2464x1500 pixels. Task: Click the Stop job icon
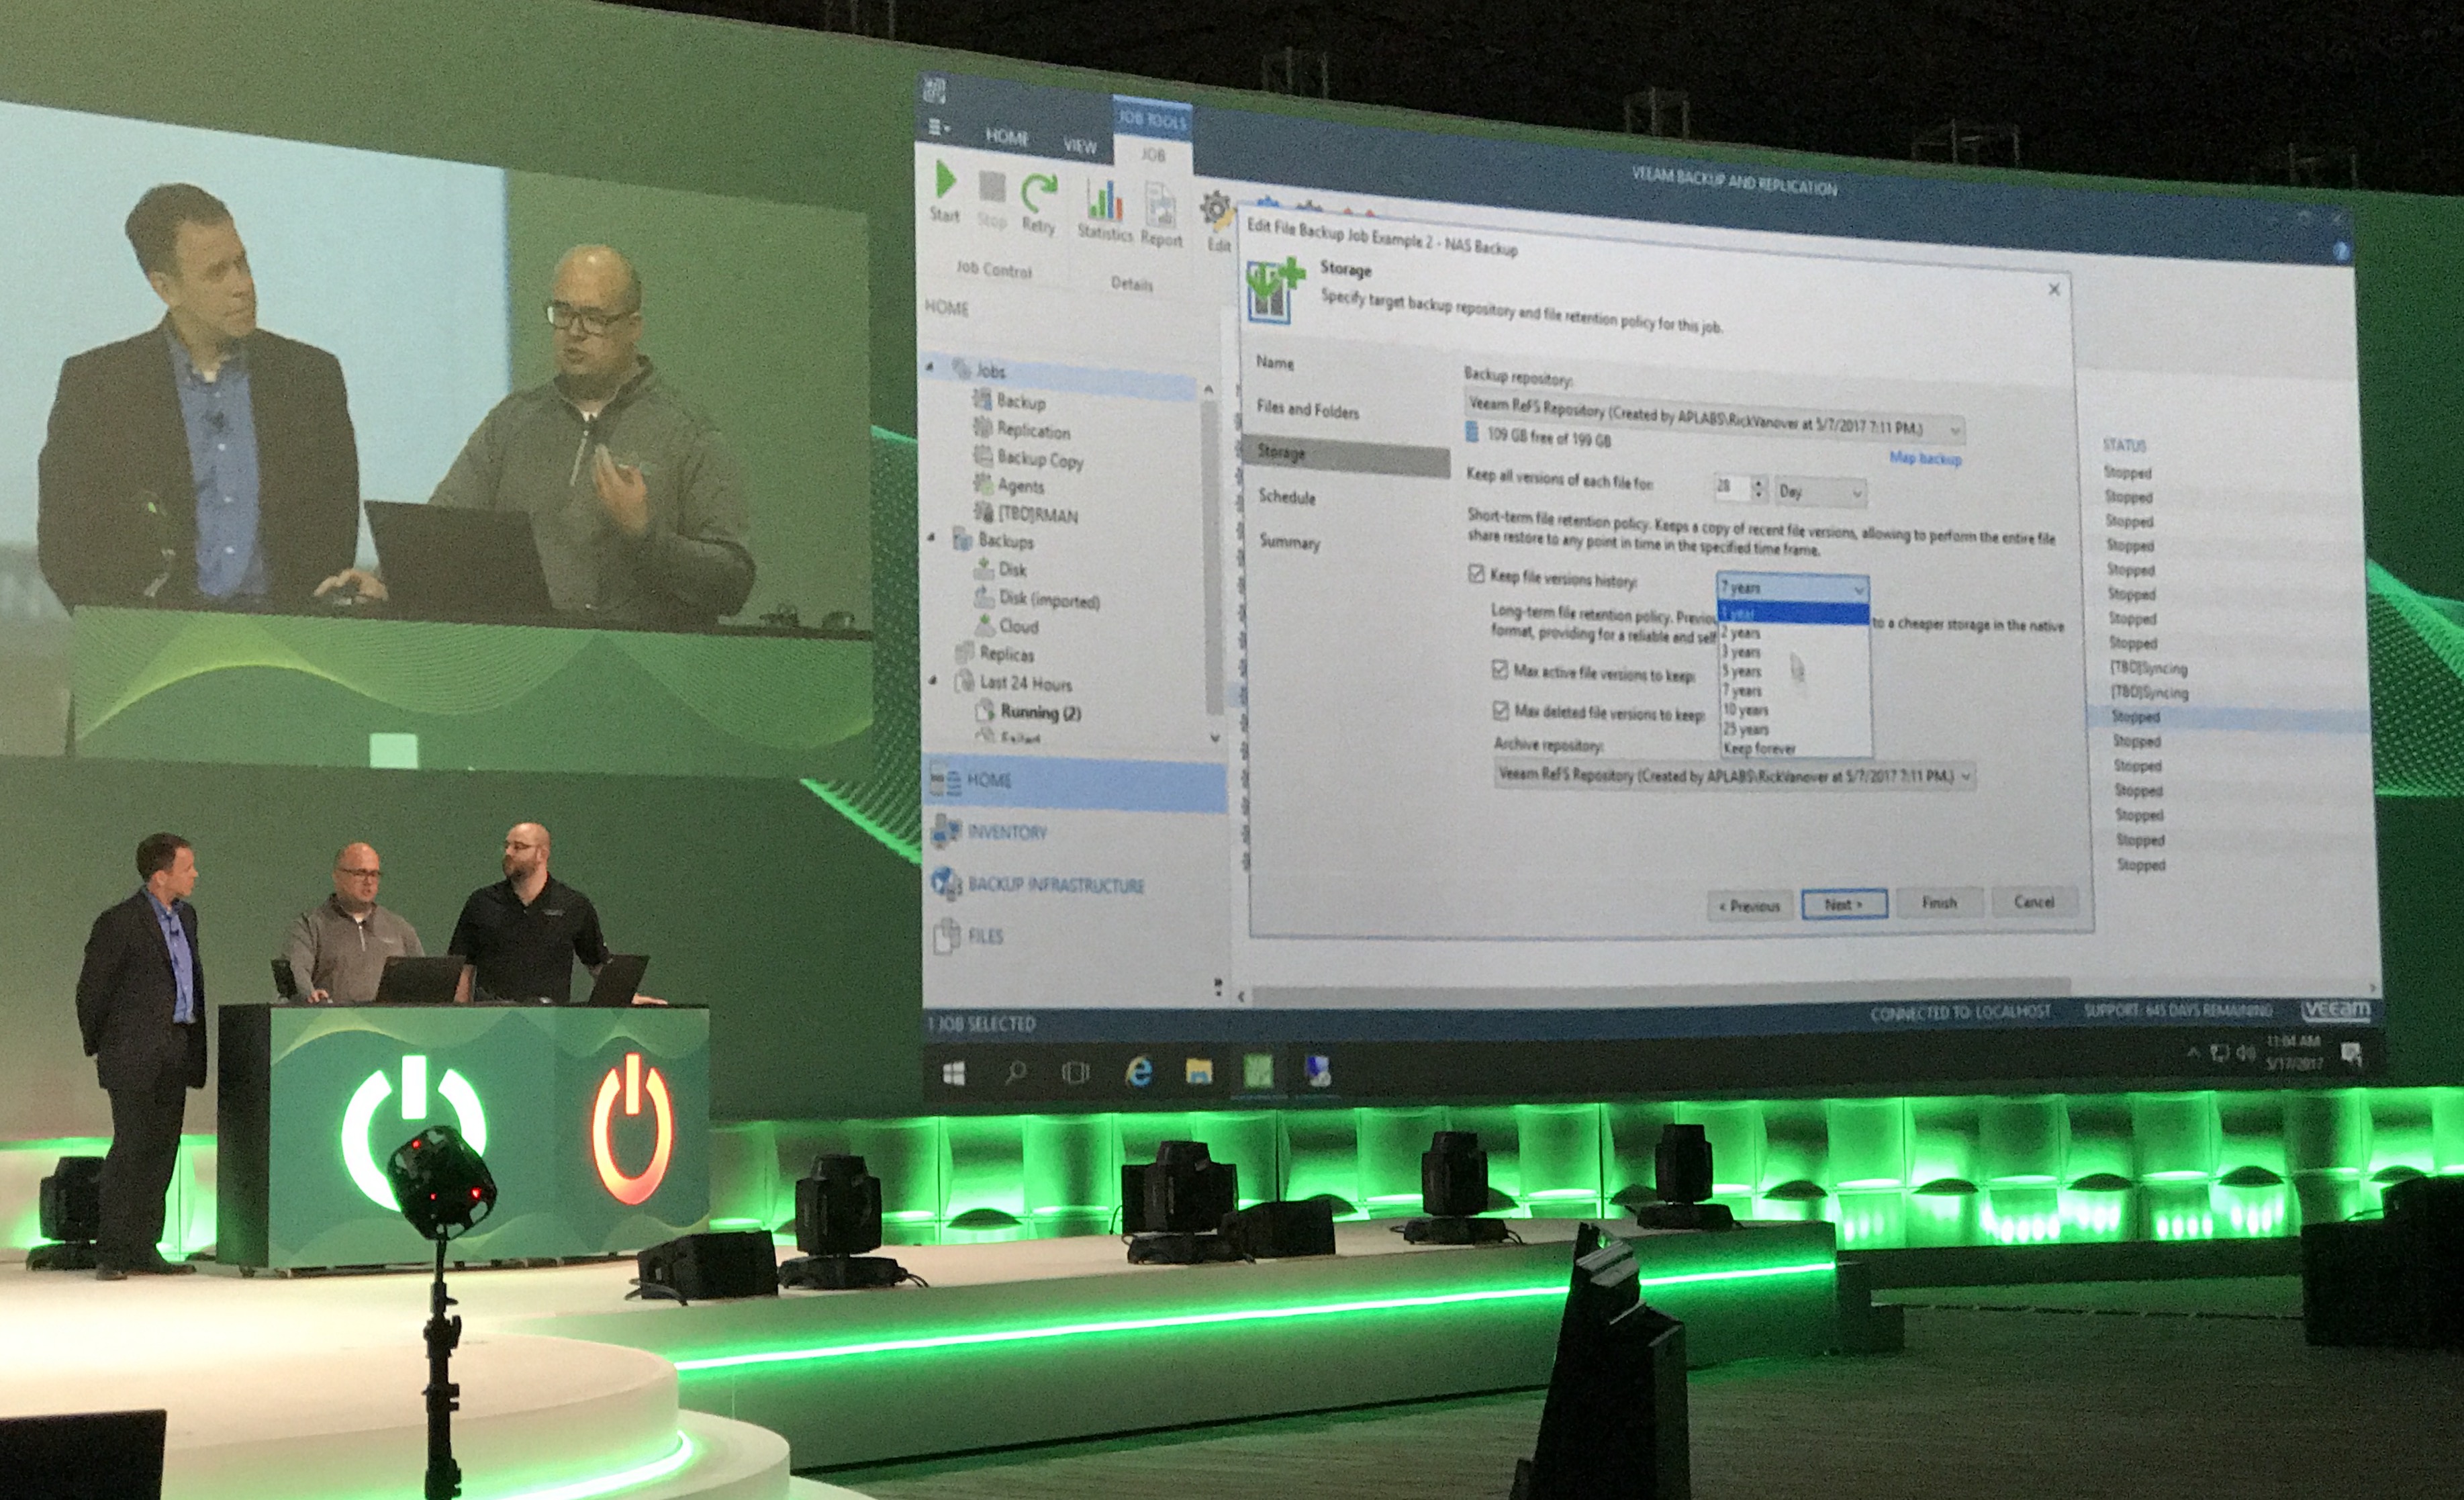[x=991, y=188]
